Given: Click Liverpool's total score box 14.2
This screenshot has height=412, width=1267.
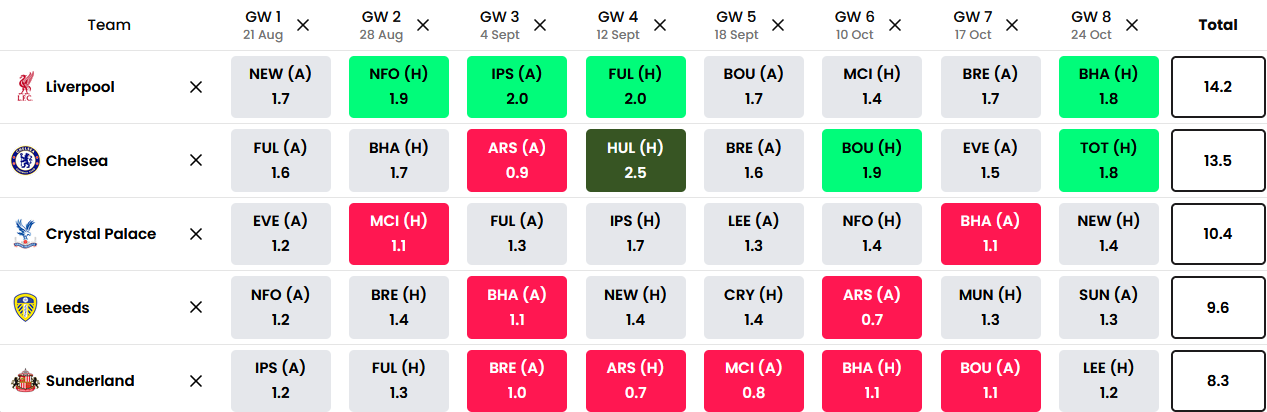Looking at the screenshot, I should (x=1218, y=87).
